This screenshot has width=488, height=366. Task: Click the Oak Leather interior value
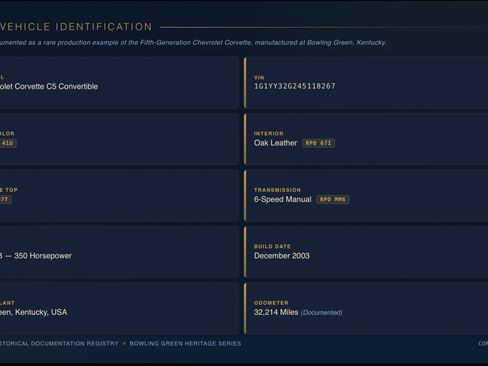coord(275,143)
